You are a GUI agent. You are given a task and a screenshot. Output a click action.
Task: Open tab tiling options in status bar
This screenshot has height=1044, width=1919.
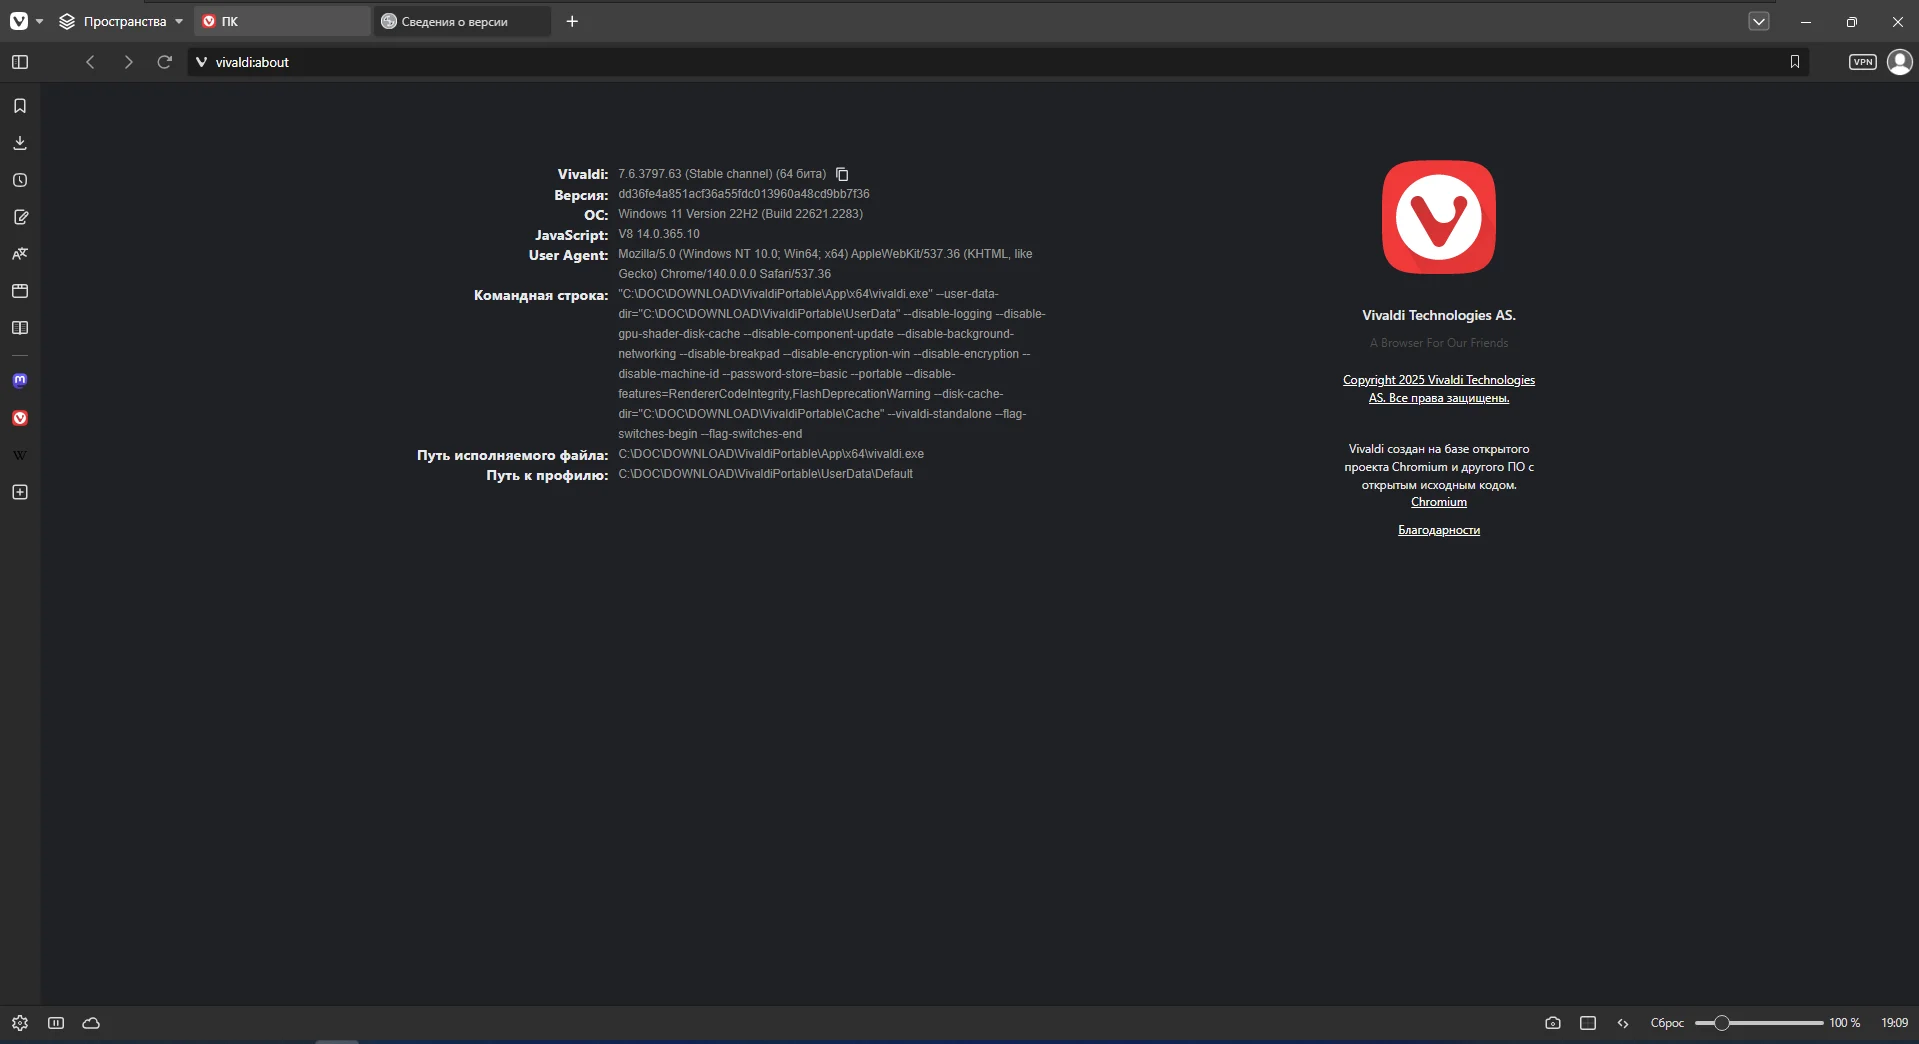click(x=1588, y=1023)
